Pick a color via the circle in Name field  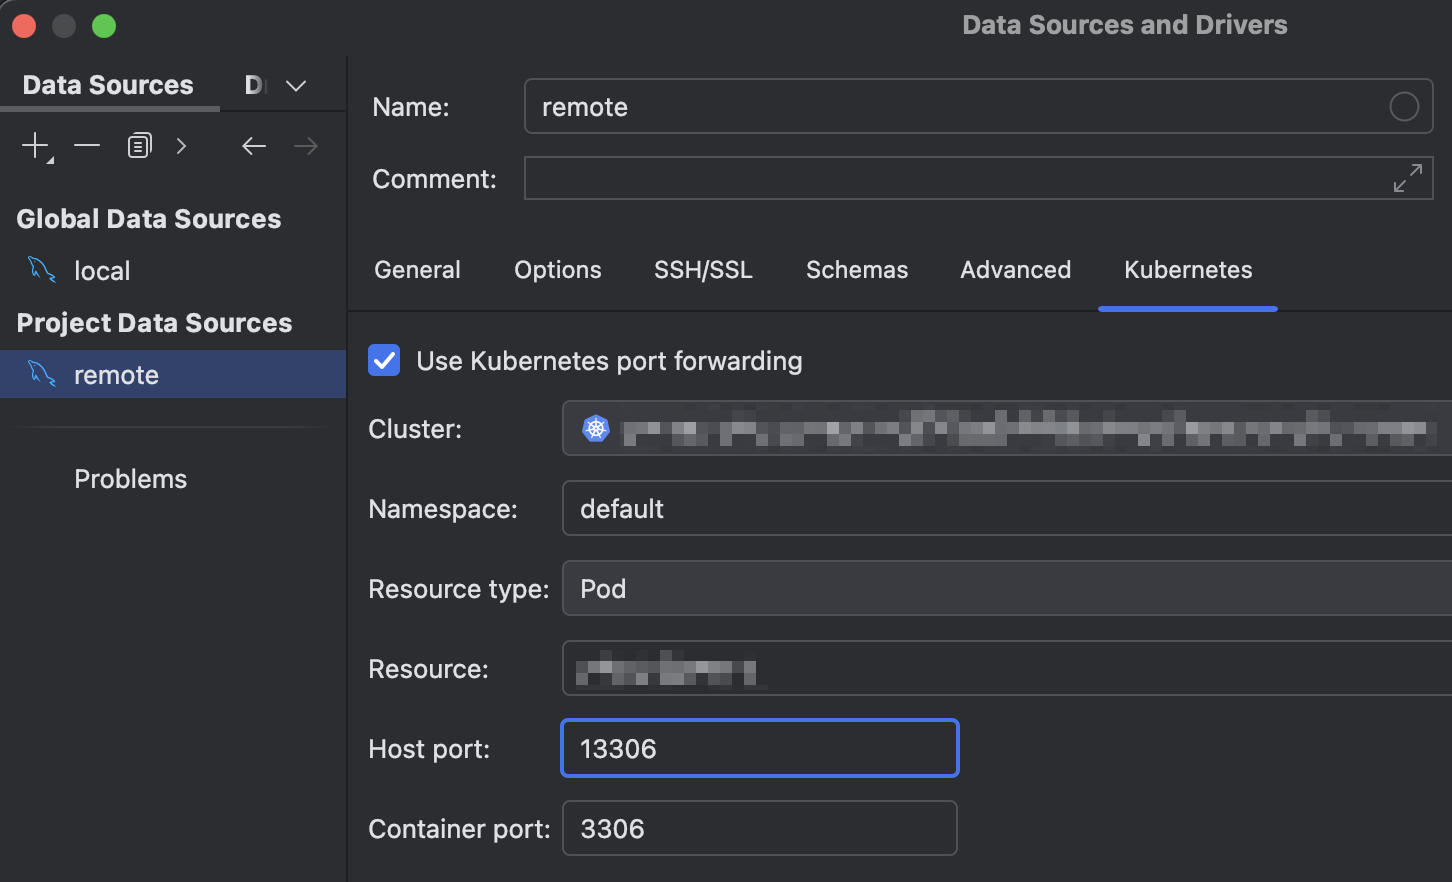click(1404, 106)
